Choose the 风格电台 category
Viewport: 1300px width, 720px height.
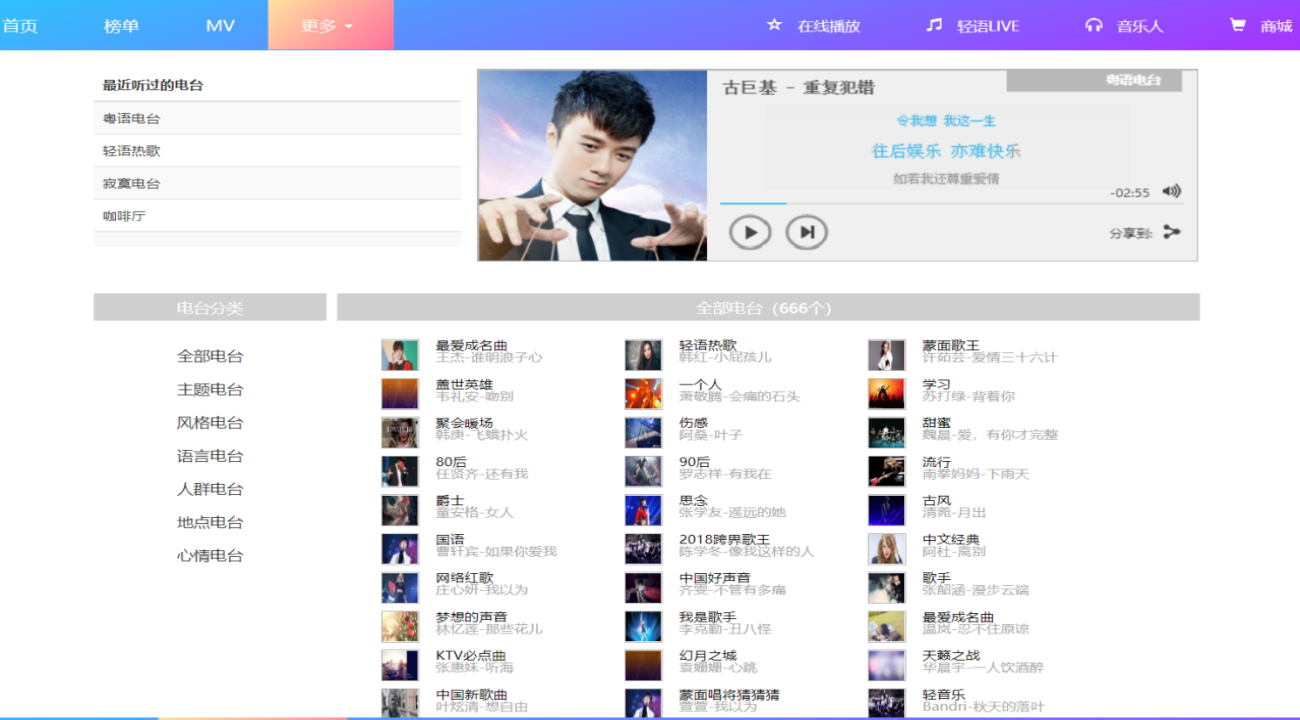(210, 422)
